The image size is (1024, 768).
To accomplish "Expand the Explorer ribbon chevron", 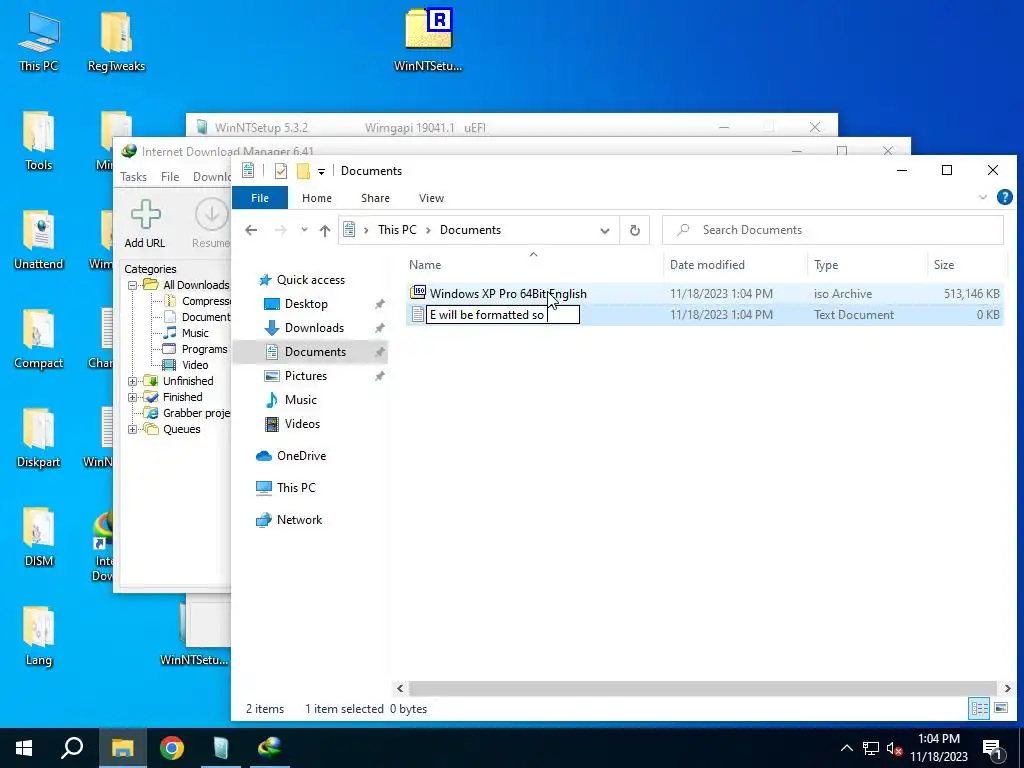I will click(x=983, y=197).
